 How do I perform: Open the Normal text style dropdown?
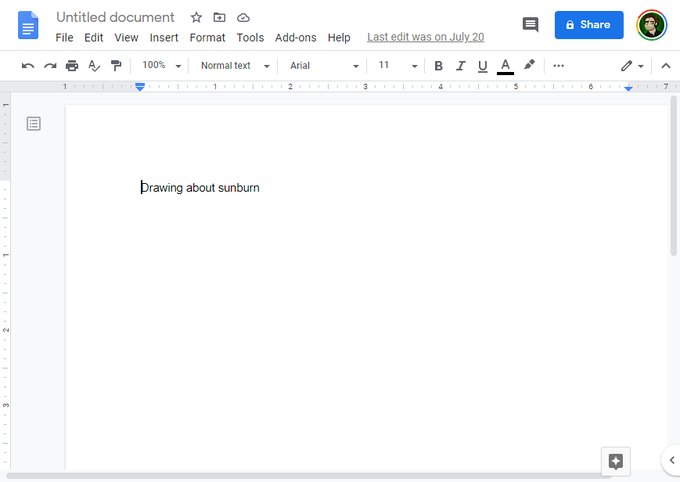(x=235, y=66)
